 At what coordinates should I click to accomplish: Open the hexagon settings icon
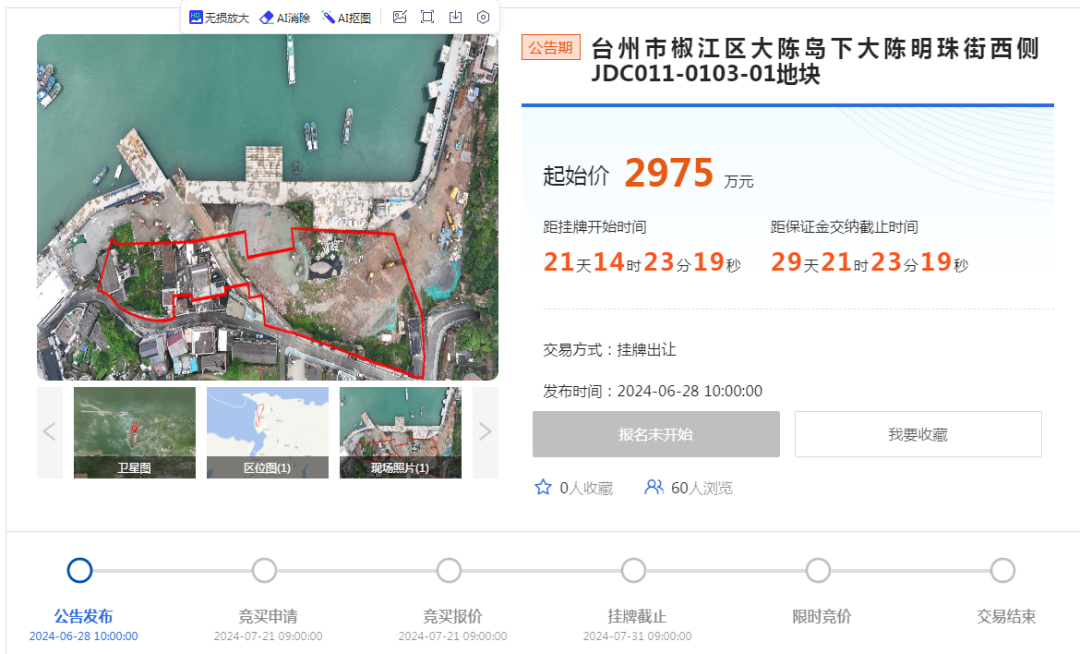click(483, 17)
